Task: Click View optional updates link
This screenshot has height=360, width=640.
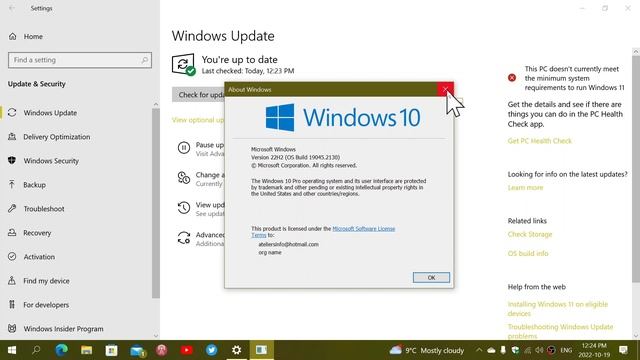Action: click(198, 120)
